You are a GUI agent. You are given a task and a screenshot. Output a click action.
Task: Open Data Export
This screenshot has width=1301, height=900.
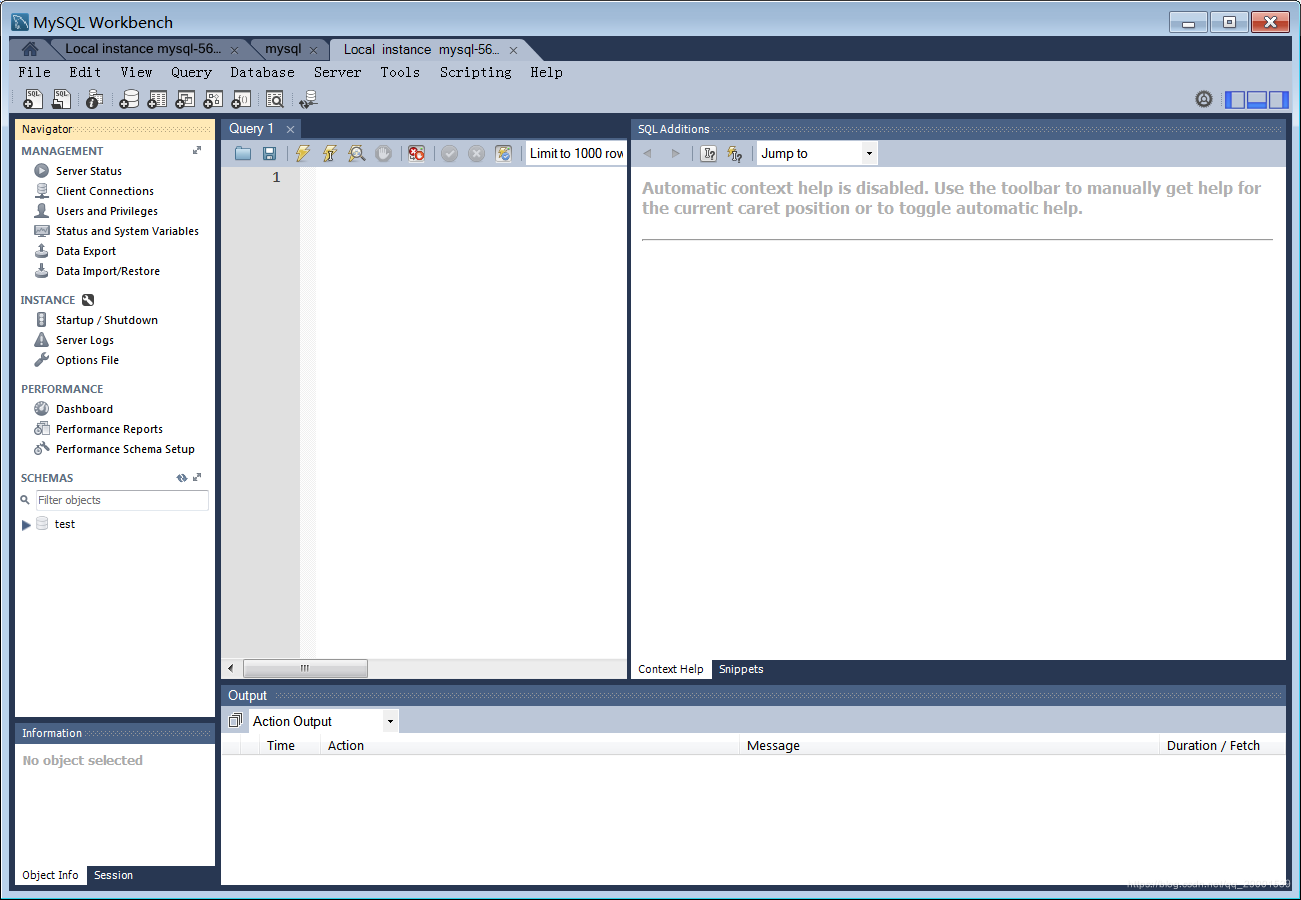[x=86, y=251]
